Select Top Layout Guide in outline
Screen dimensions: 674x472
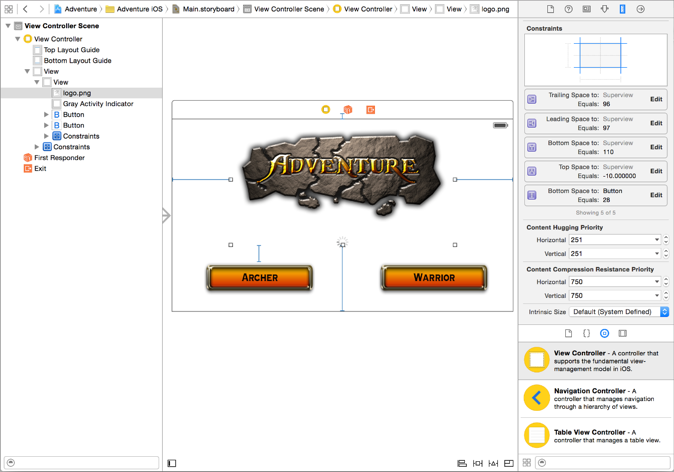click(x=71, y=50)
